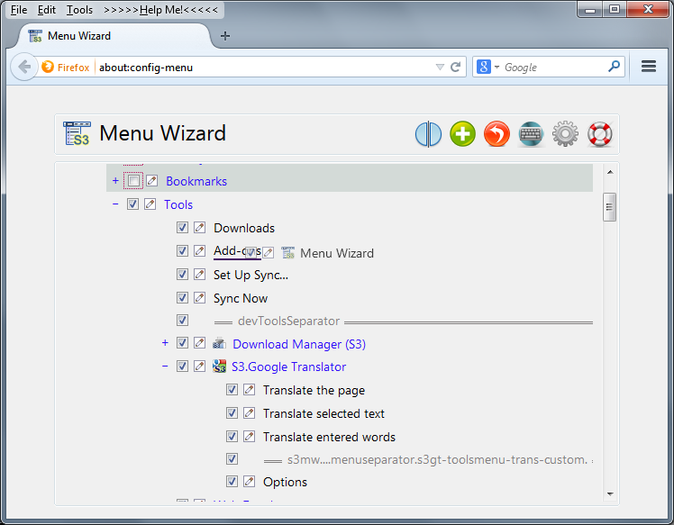Click the Tools label in tree
674x525 pixels.
click(x=178, y=205)
